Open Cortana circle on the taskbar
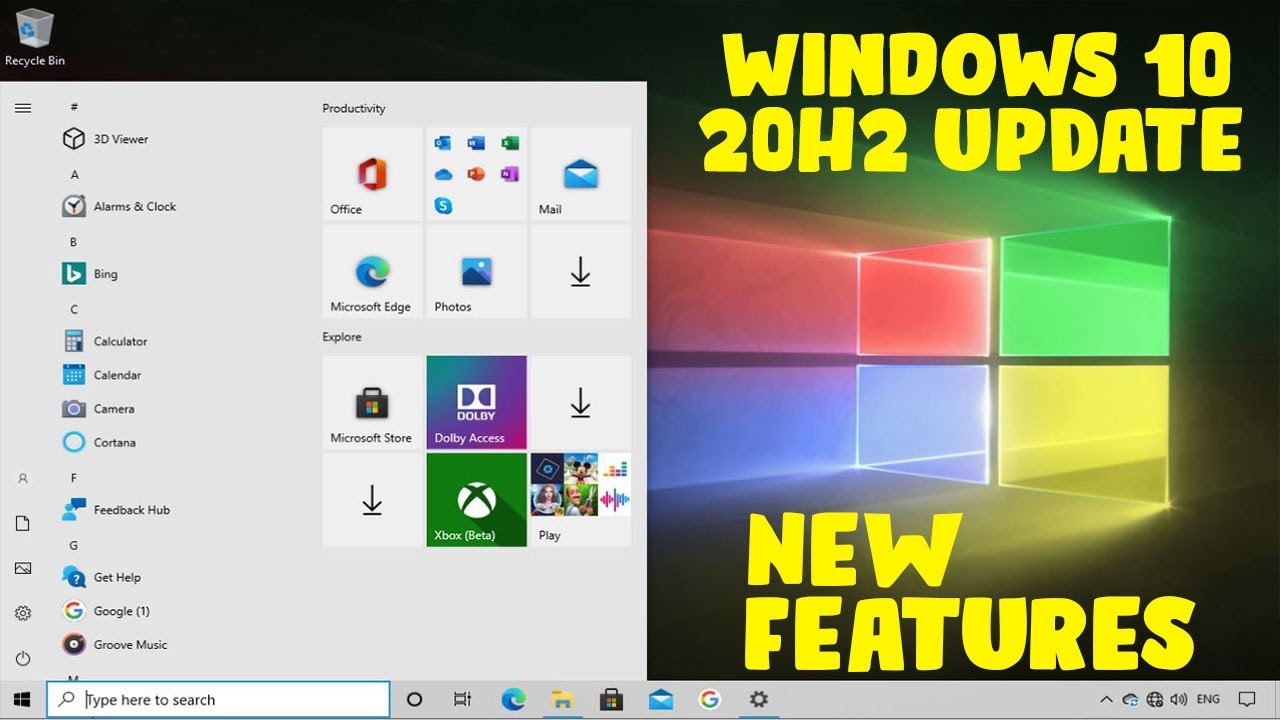 tap(414, 700)
